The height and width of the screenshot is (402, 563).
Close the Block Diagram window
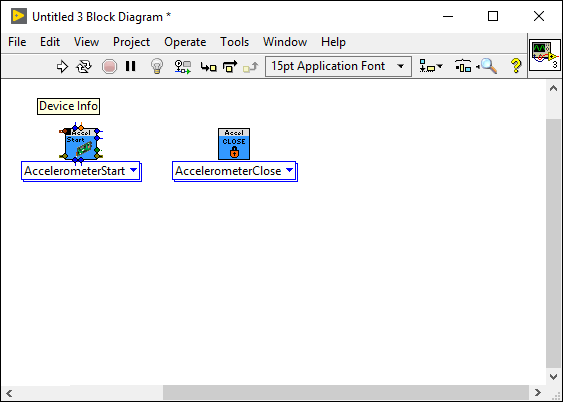(x=539, y=16)
